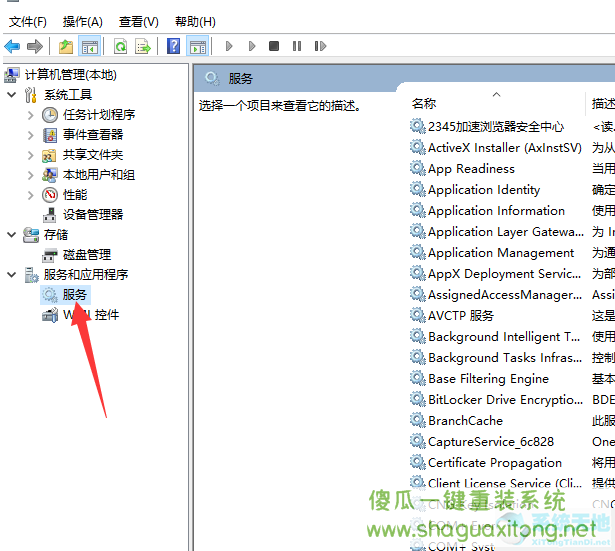Collapse the 服务和应用程序 tree node
Screen dimensions: 615x551
coord(12,275)
